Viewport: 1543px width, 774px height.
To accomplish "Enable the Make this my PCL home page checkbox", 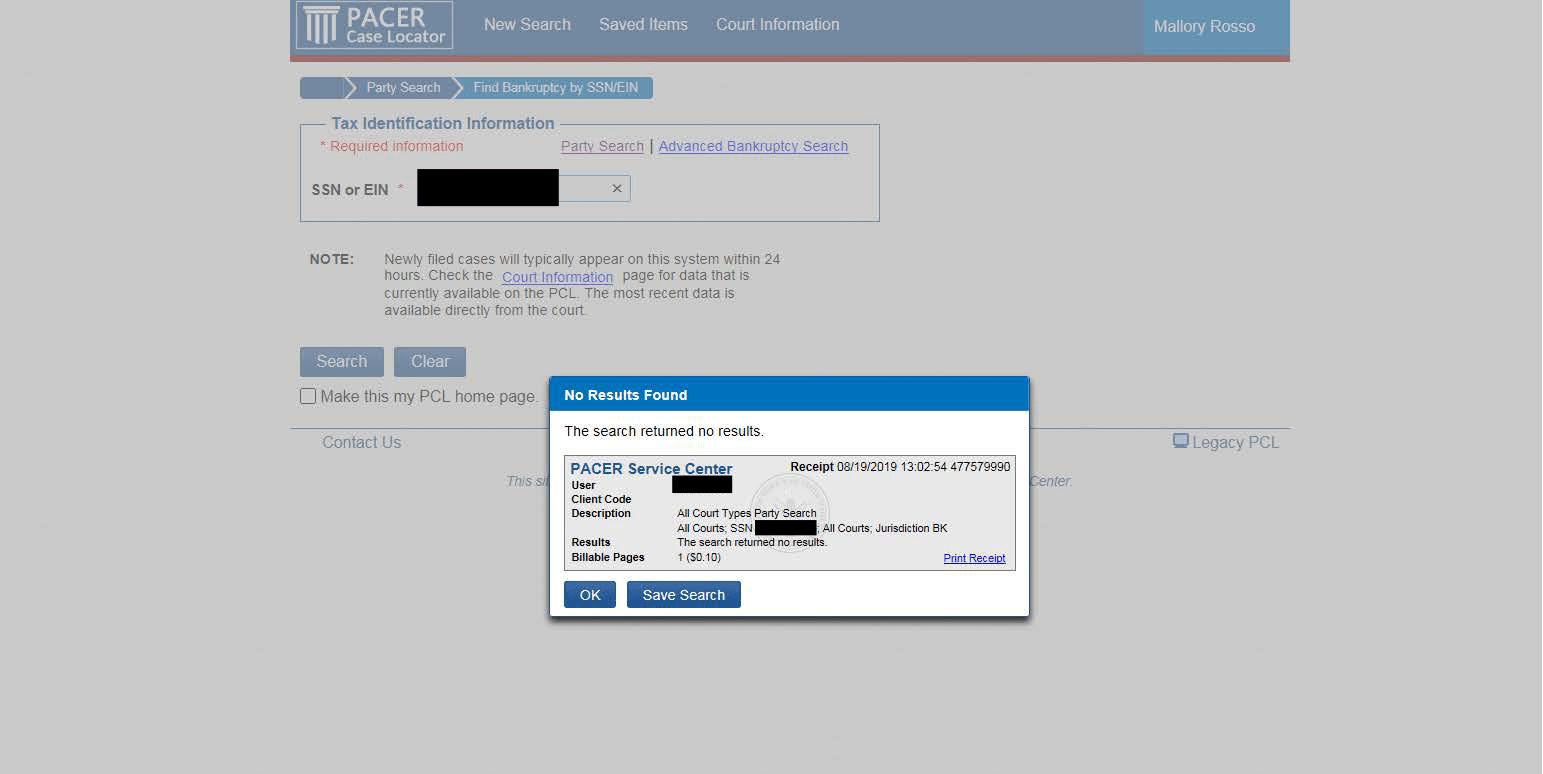I will coord(308,396).
